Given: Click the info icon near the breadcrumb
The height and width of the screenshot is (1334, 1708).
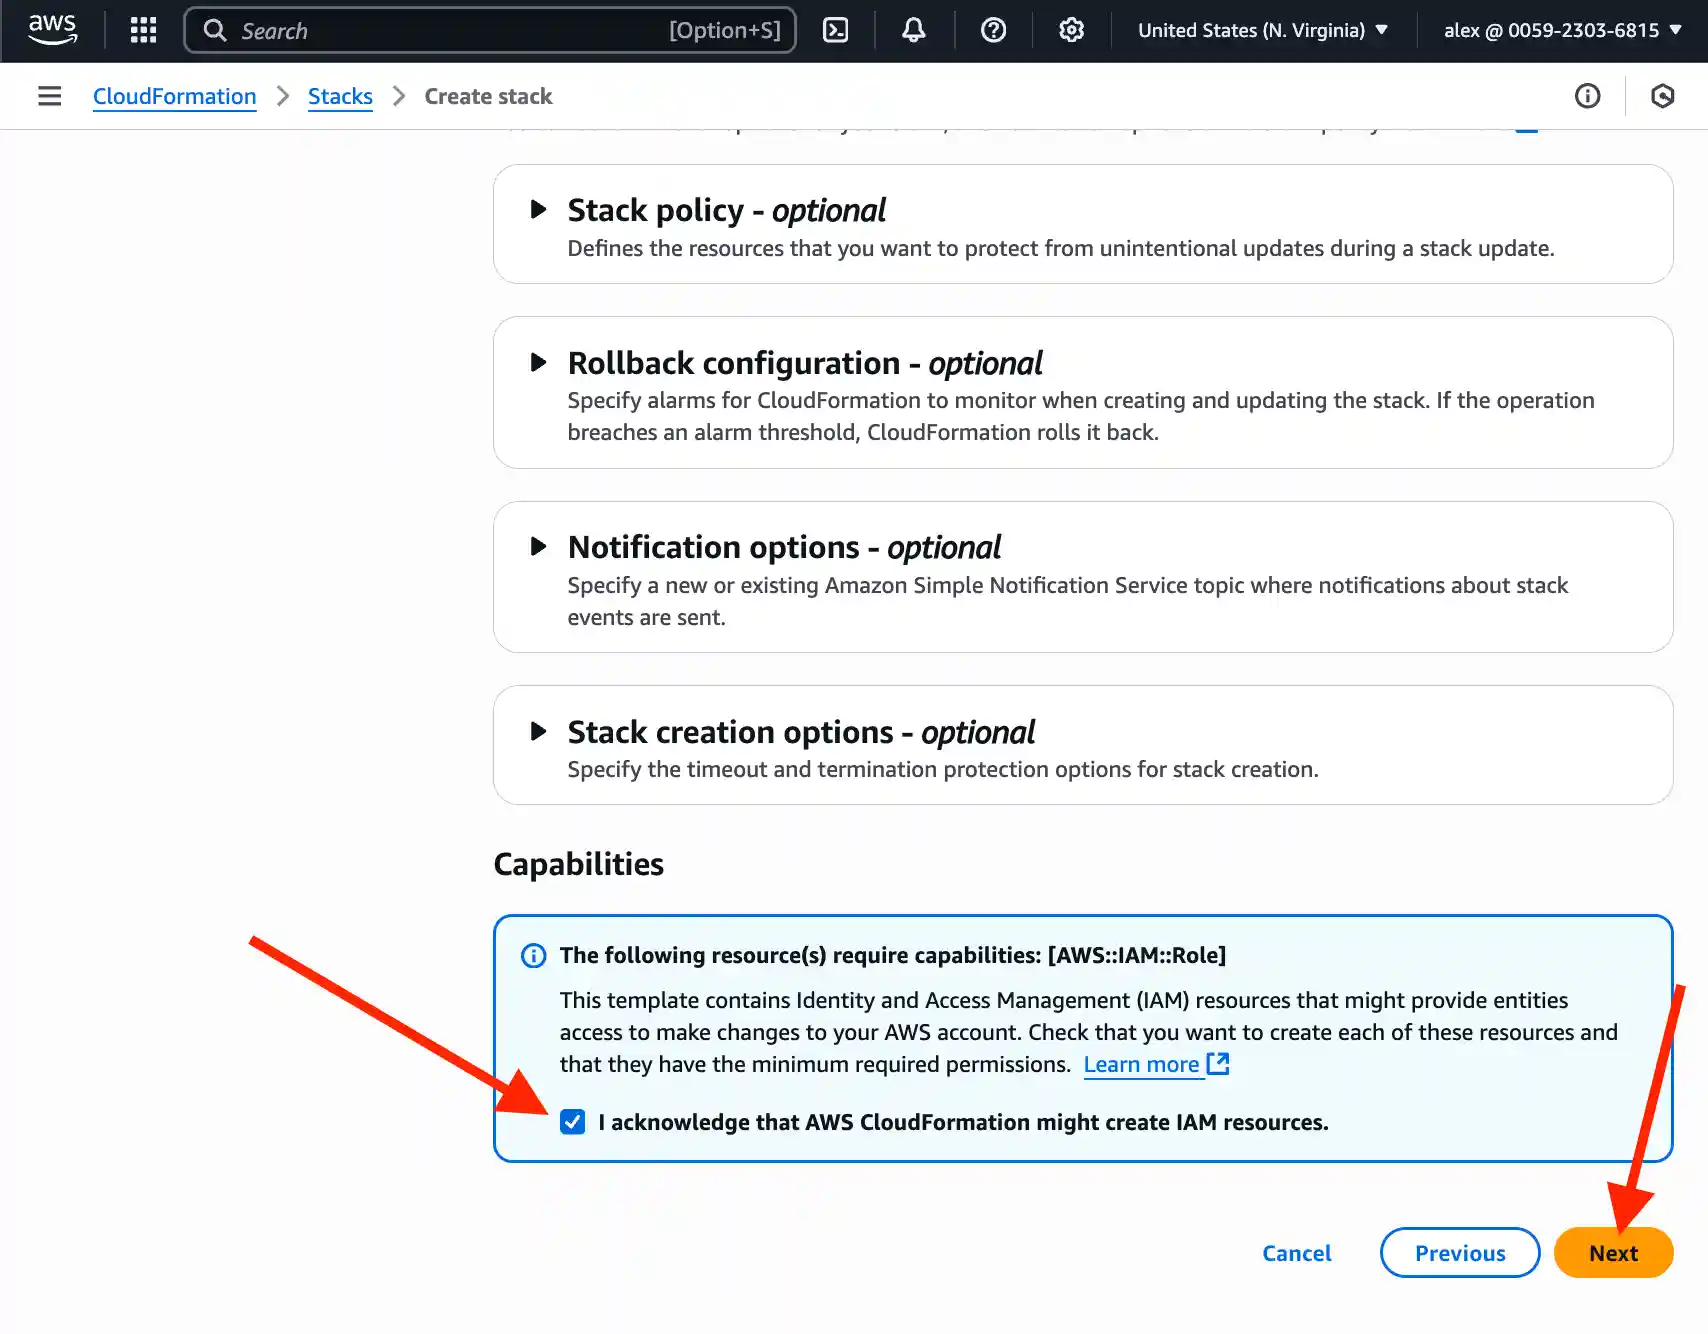Looking at the screenshot, I should coord(1587,96).
